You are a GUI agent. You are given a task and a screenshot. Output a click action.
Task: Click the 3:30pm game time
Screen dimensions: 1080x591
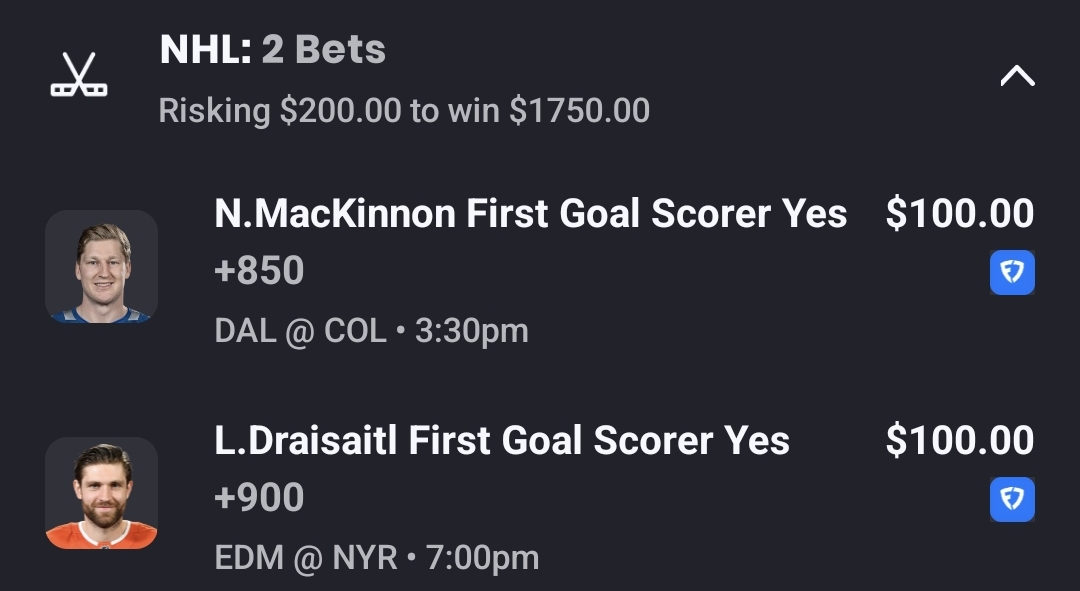coord(471,331)
